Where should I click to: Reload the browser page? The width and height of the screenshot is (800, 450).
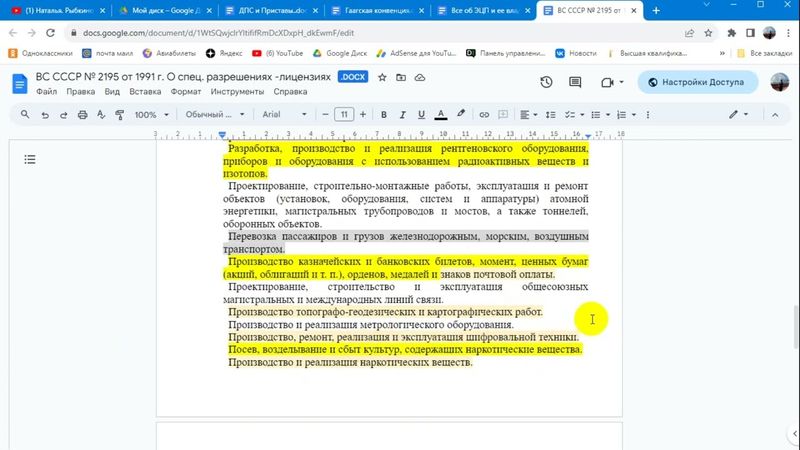[50, 33]
